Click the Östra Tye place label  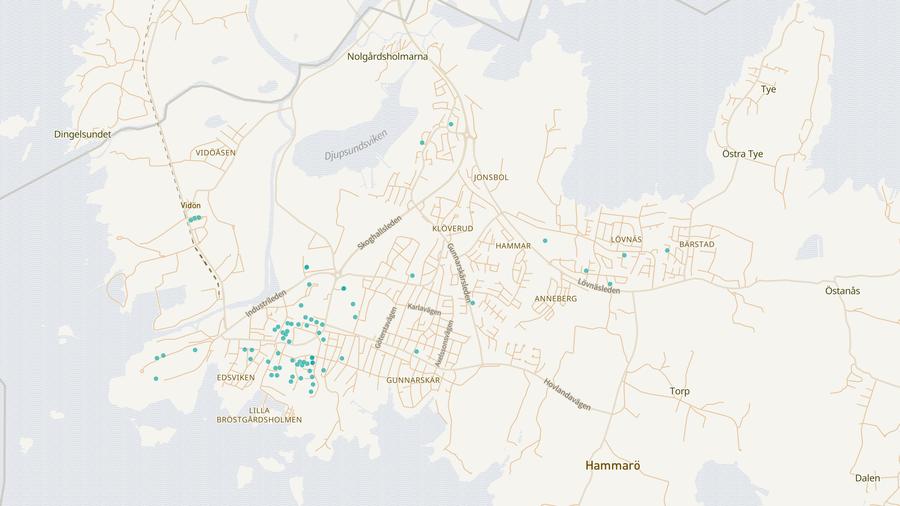(742, 154)
